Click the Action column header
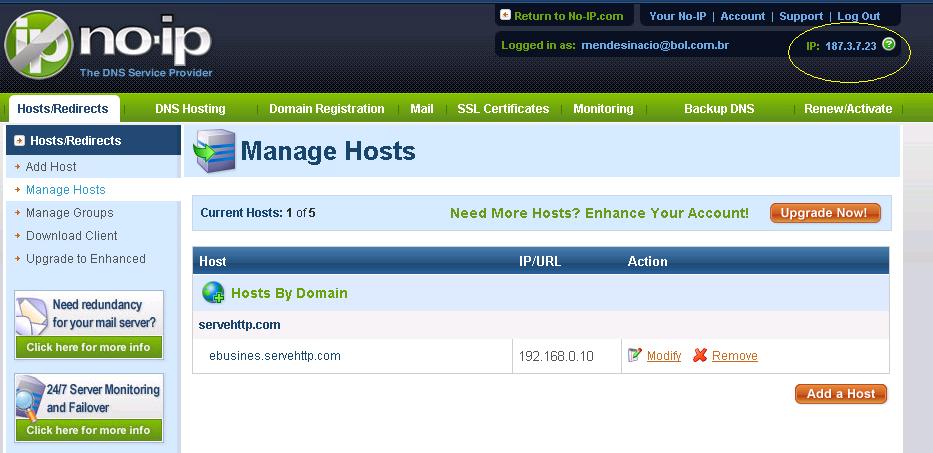Screen dimensions: 933x453 [647, 261]
